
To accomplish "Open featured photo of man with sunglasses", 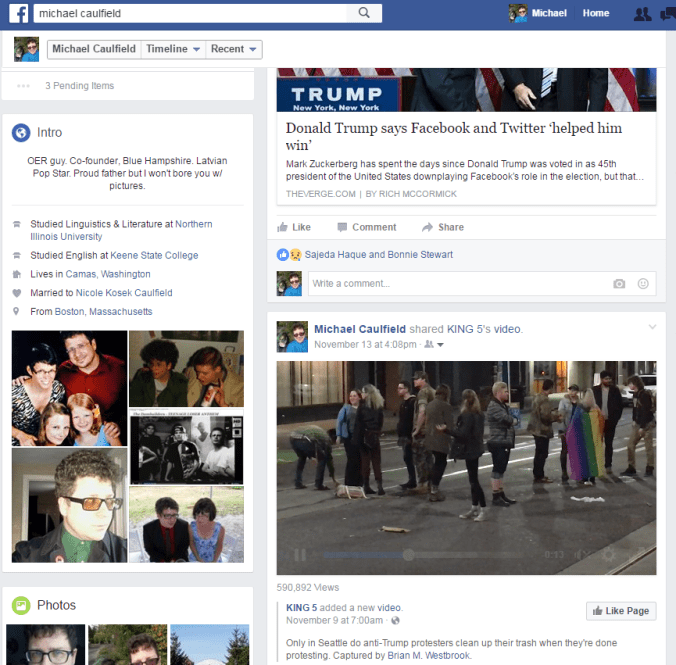I will click(x=69, y=505).
